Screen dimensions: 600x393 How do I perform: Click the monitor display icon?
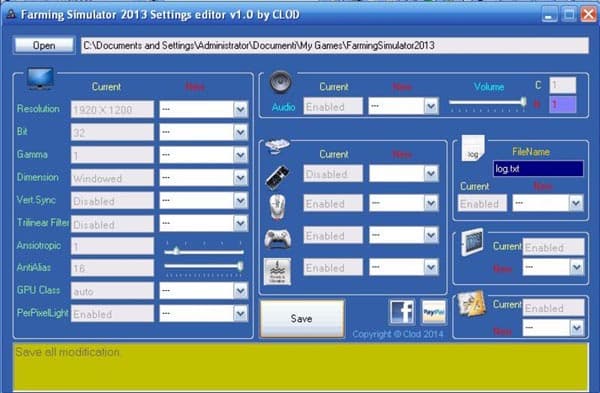40,78
